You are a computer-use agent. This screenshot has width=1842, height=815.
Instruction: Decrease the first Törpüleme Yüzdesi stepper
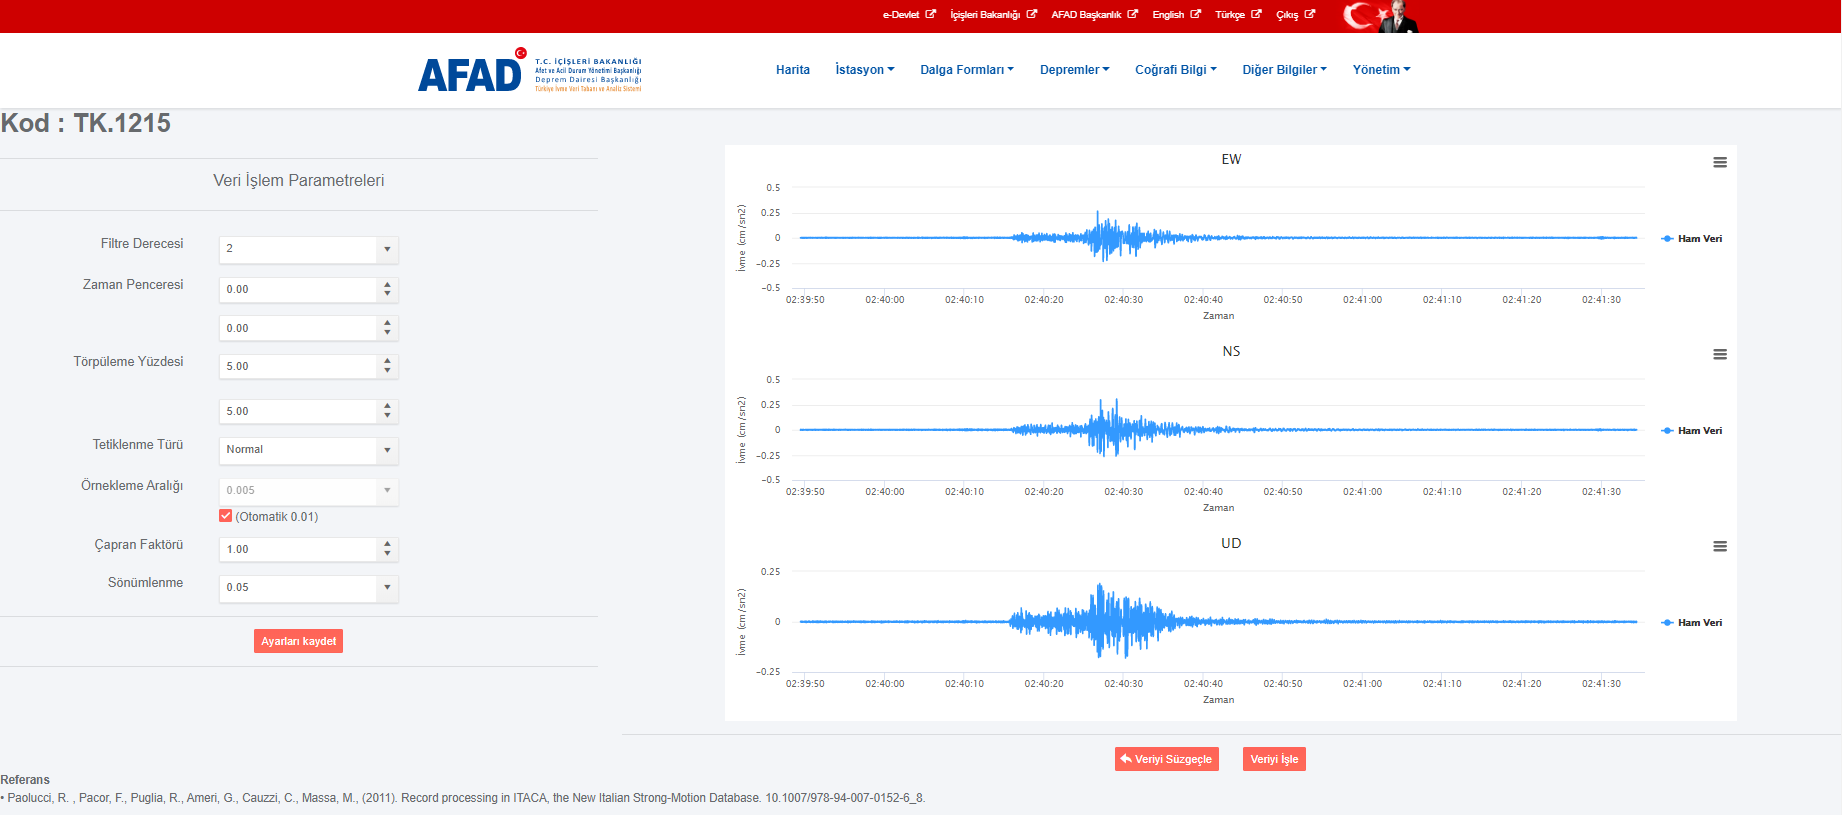[388, 372]
